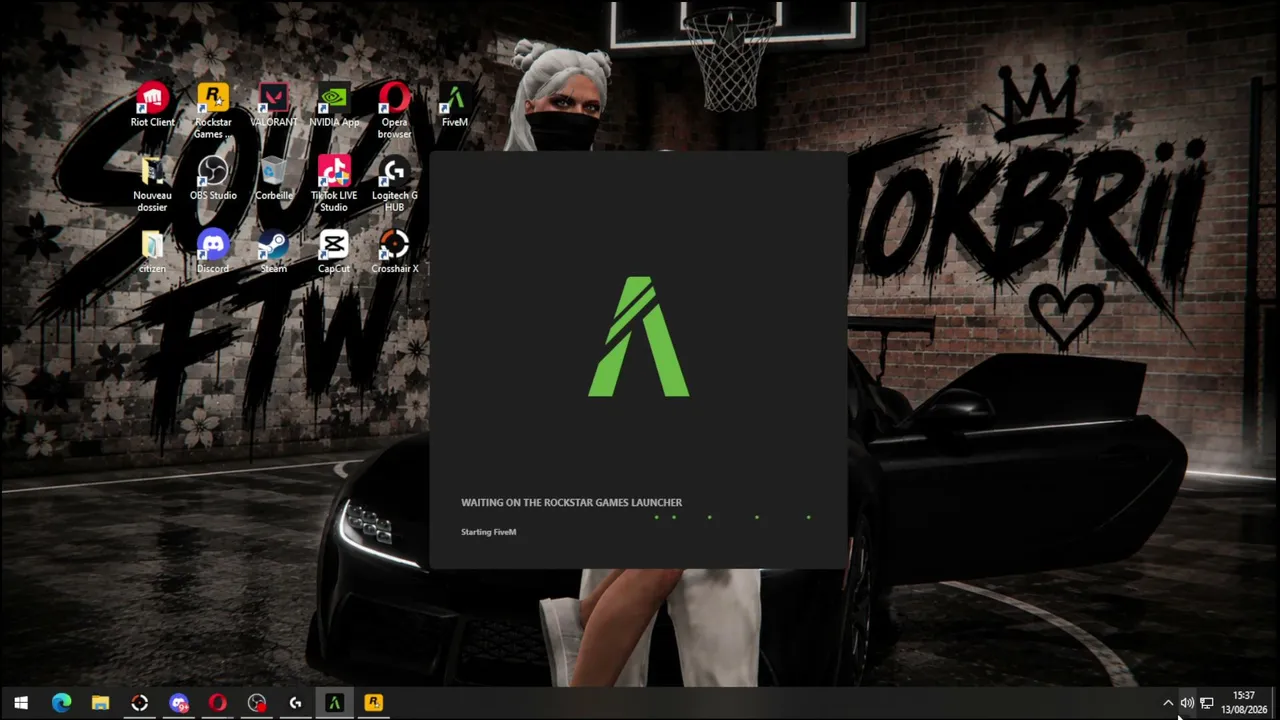Click the Logitech G HUB desktop icon
The height and width of the screenshot is (720, 1280).
click(x=394, y=185)
